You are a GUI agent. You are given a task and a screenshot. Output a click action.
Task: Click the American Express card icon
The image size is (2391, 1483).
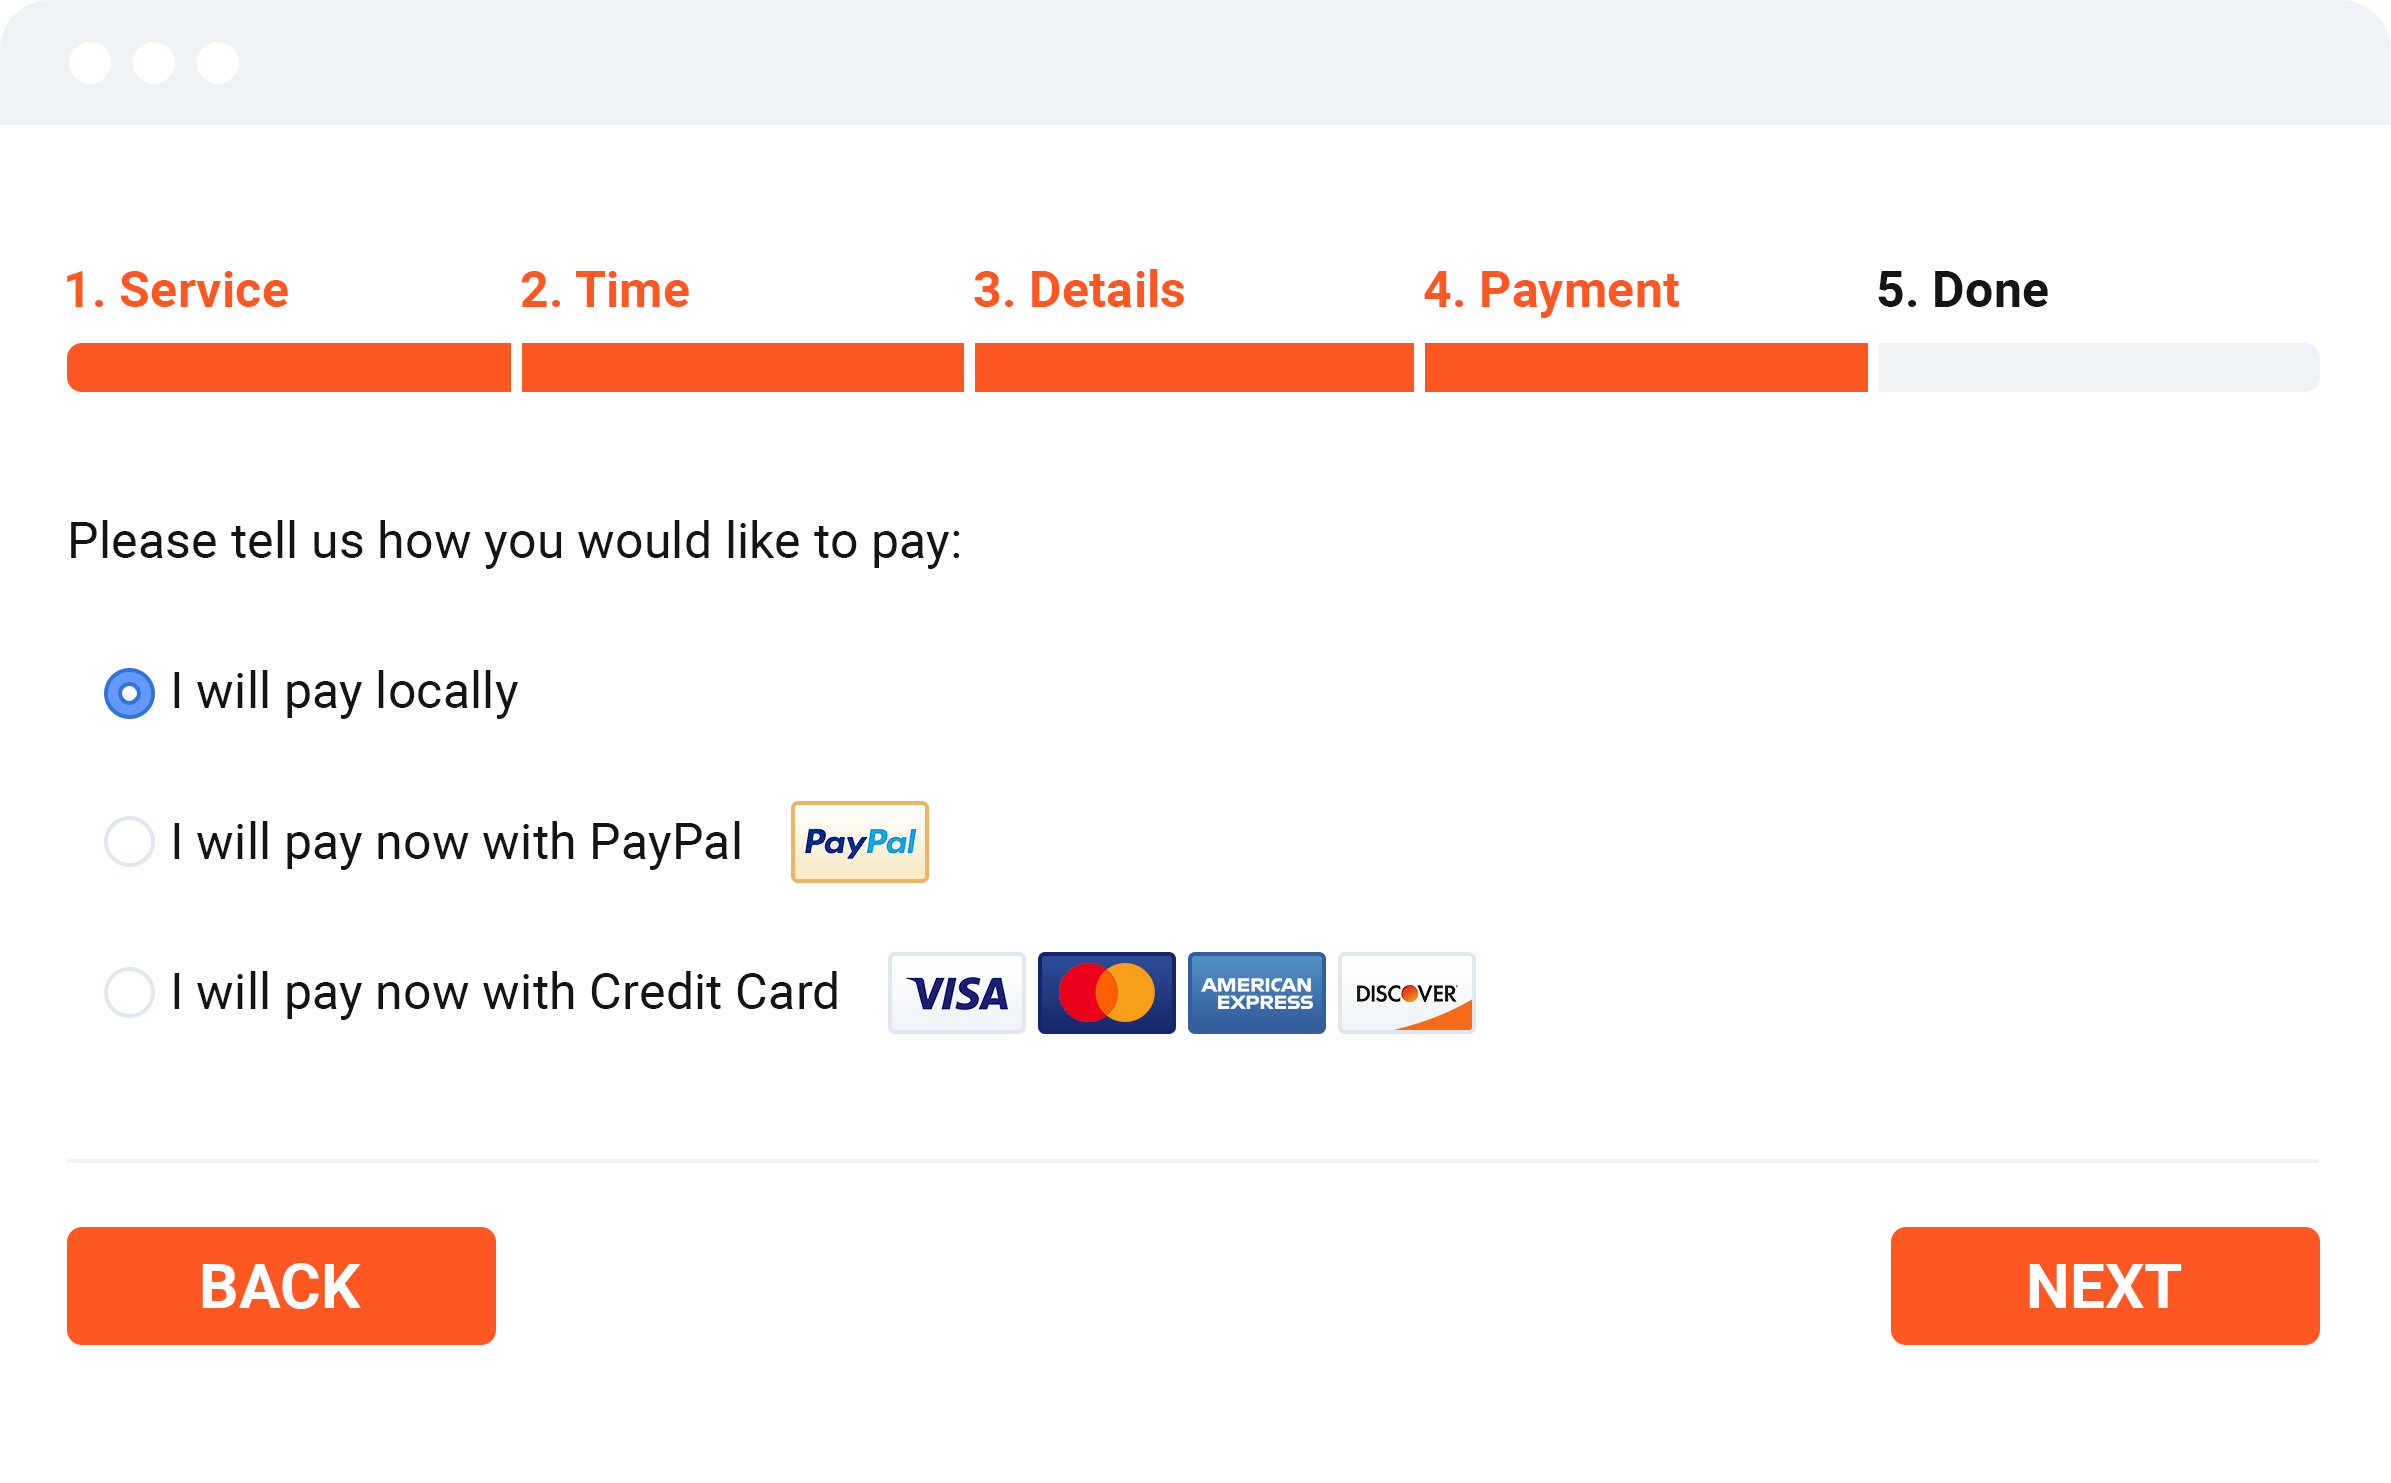(x=1257, y=993)
